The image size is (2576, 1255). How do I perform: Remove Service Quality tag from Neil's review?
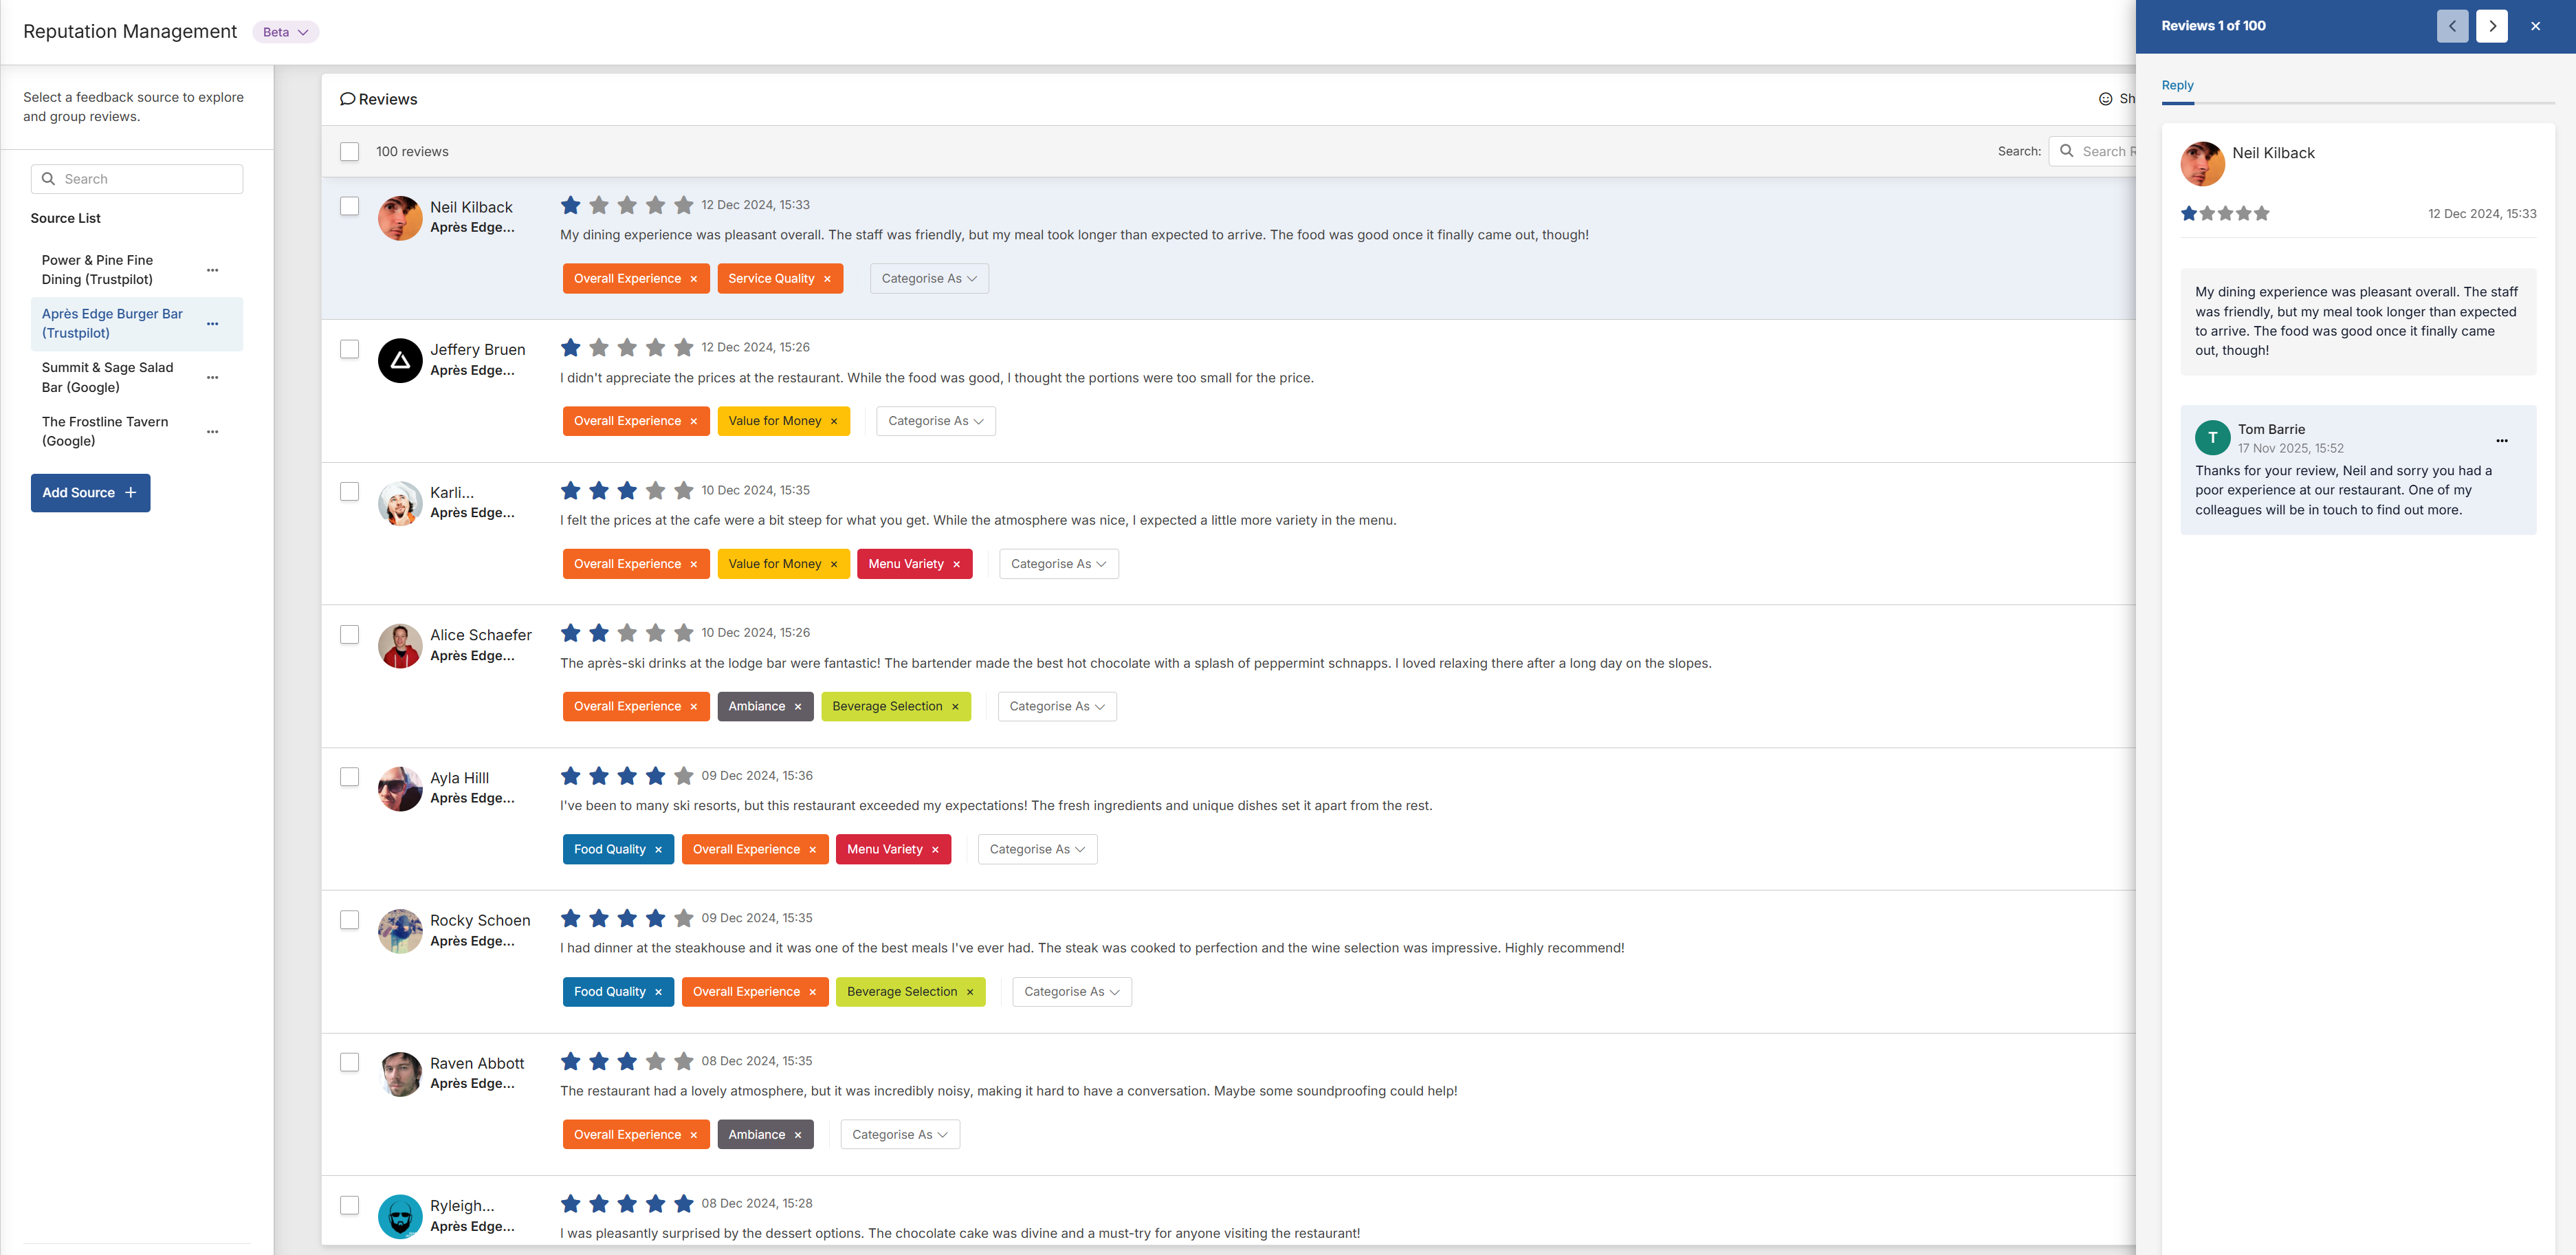pos(827,279)
